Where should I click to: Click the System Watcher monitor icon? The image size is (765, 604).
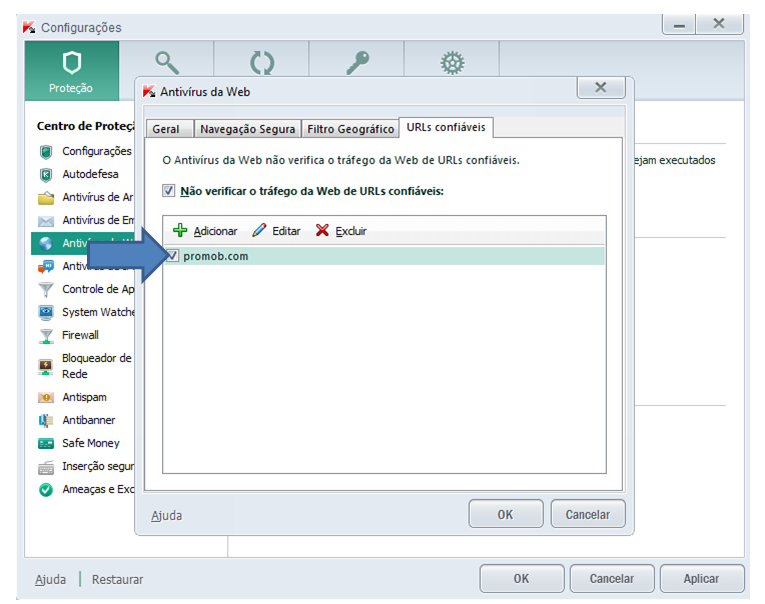pos(46,312)
